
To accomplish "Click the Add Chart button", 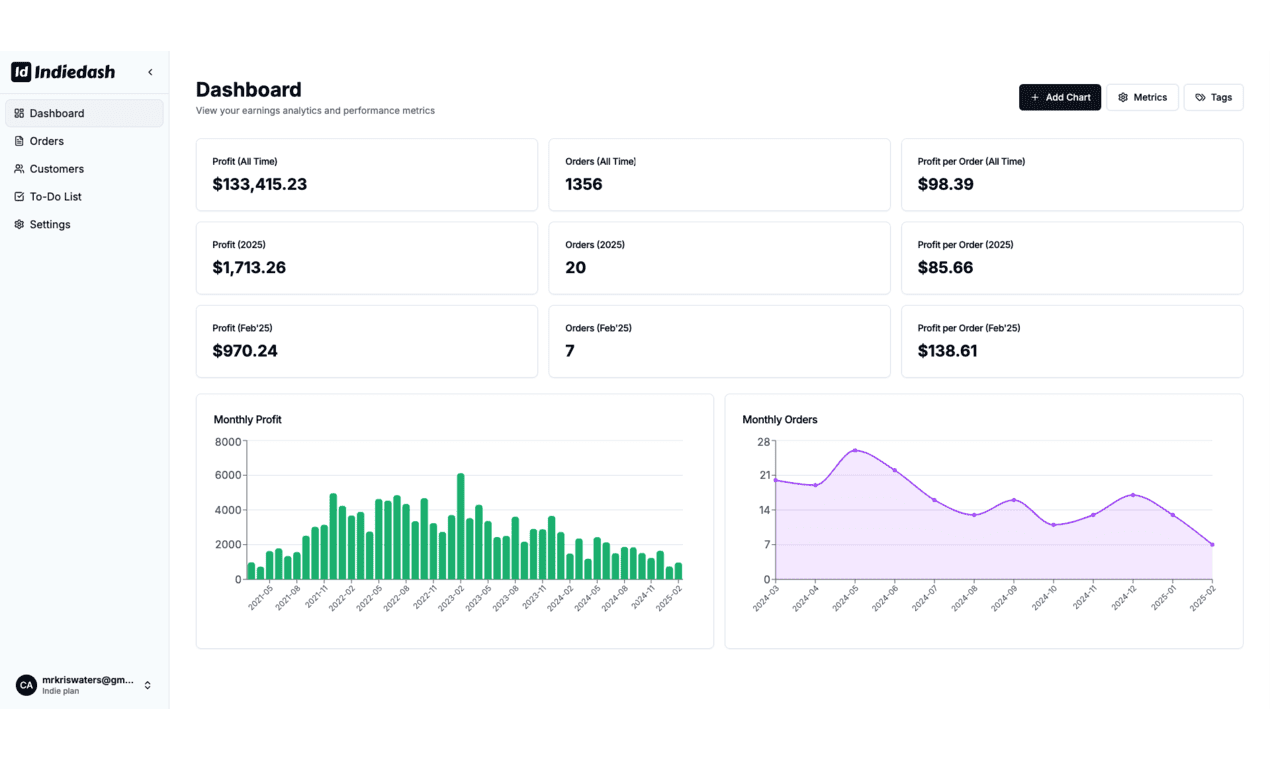I will (x=1060, y=97).
